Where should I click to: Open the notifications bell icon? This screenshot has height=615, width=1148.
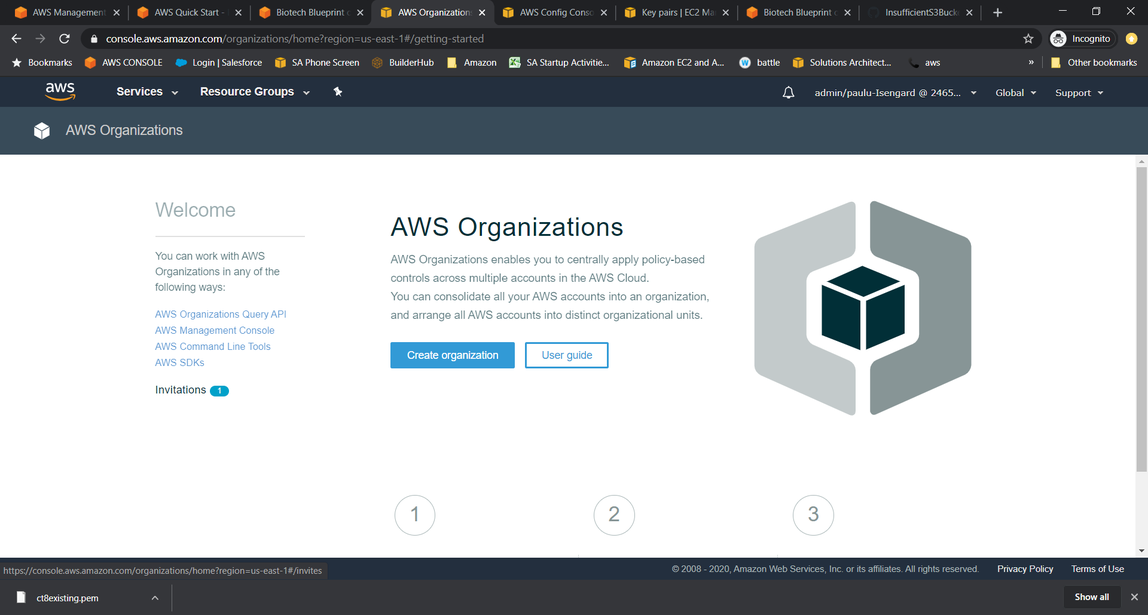point(789,93)
